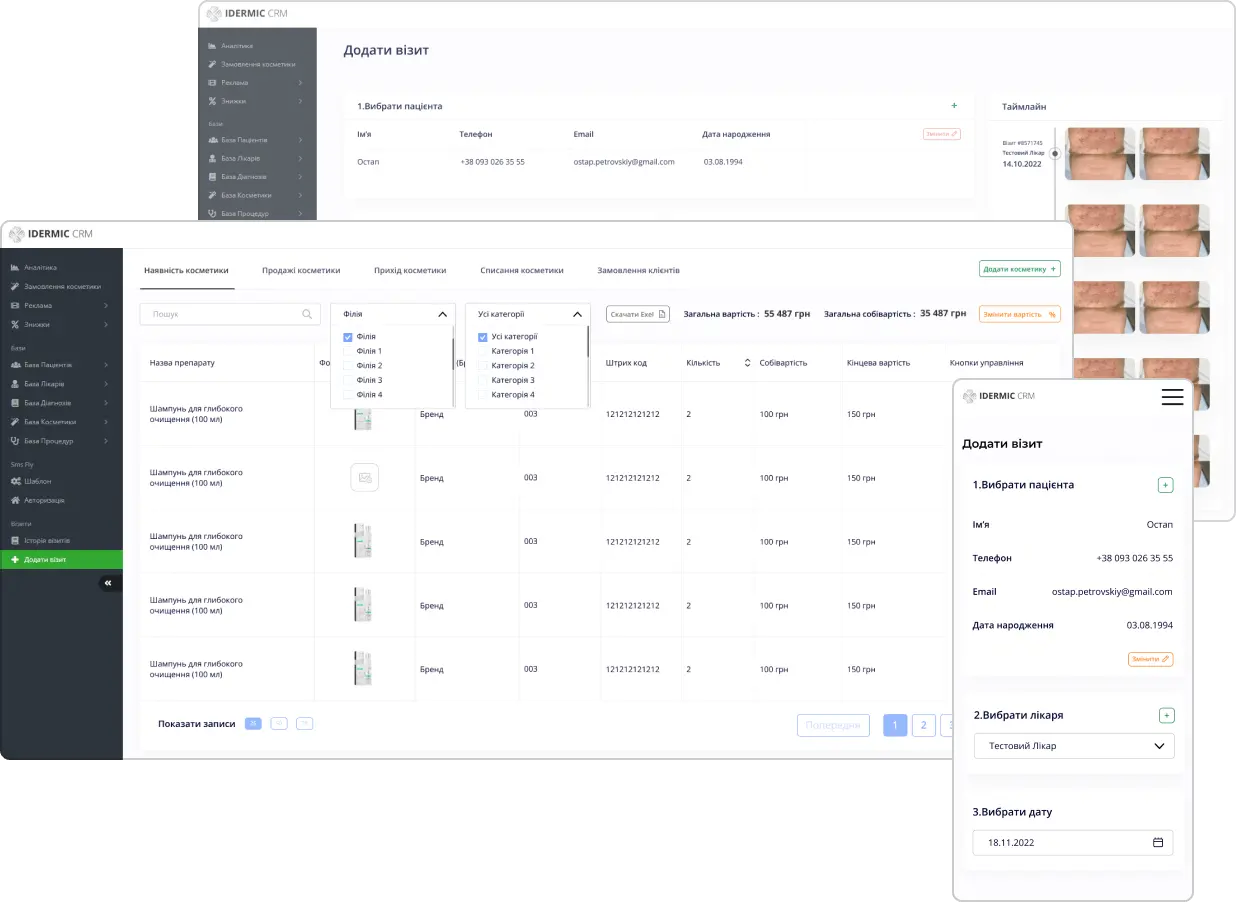
Task: Click the calendar icon in date field
Action: pos(1158,842)
